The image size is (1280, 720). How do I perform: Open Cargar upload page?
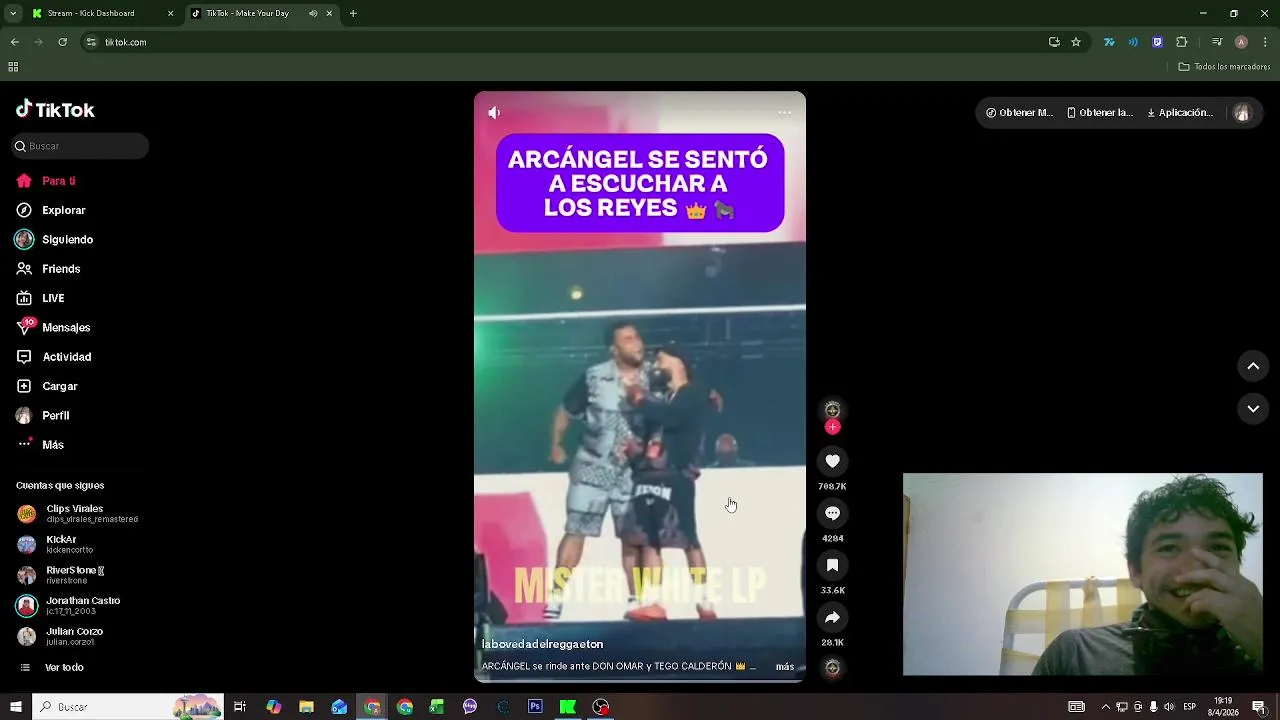click(x=47, y=386)
